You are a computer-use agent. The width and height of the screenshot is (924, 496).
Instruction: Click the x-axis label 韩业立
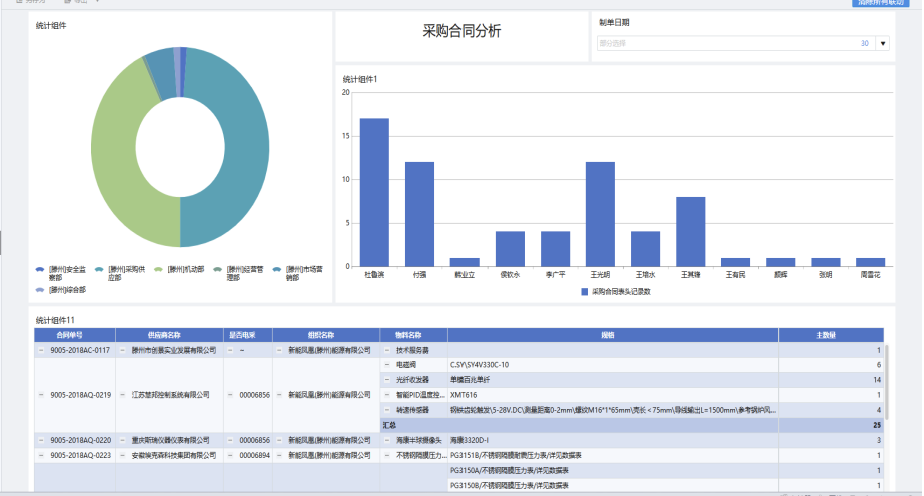[464, 275]
